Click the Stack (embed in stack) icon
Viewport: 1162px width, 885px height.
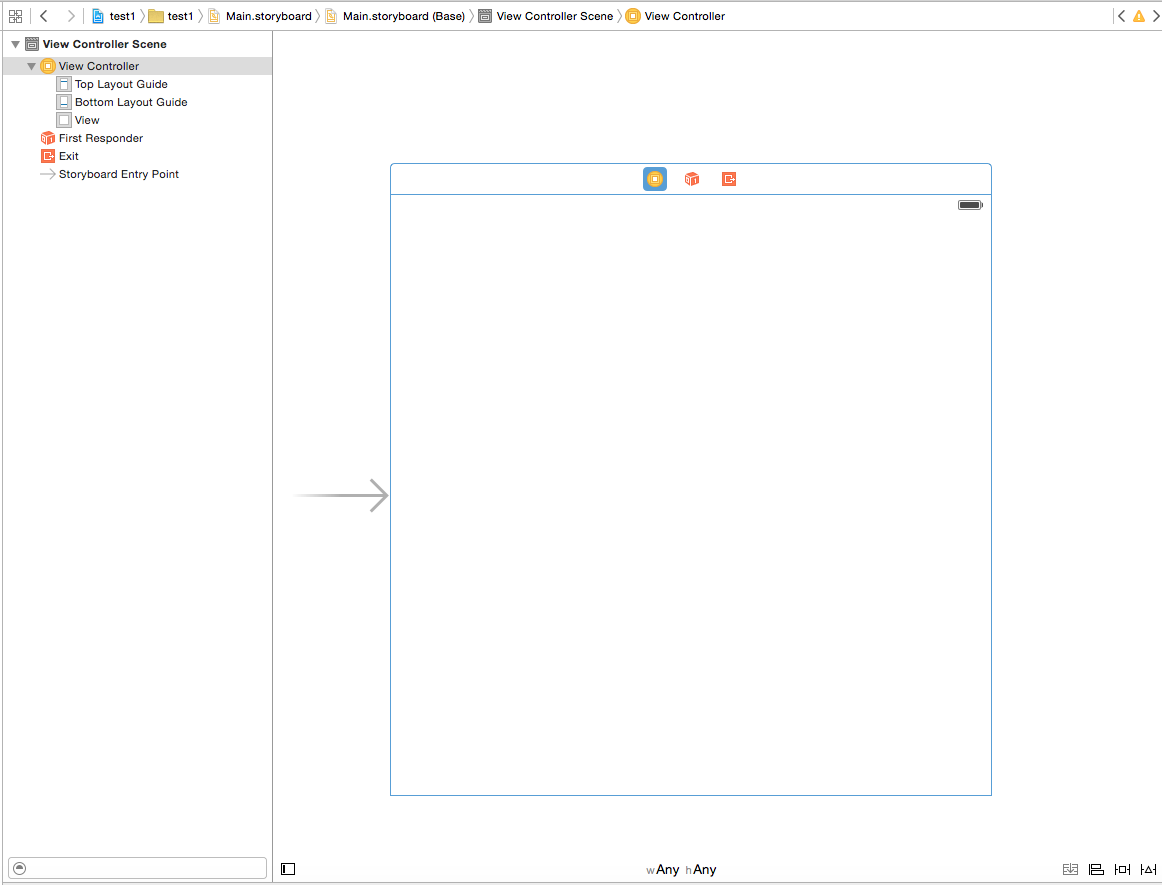(x=1070, y=870)
